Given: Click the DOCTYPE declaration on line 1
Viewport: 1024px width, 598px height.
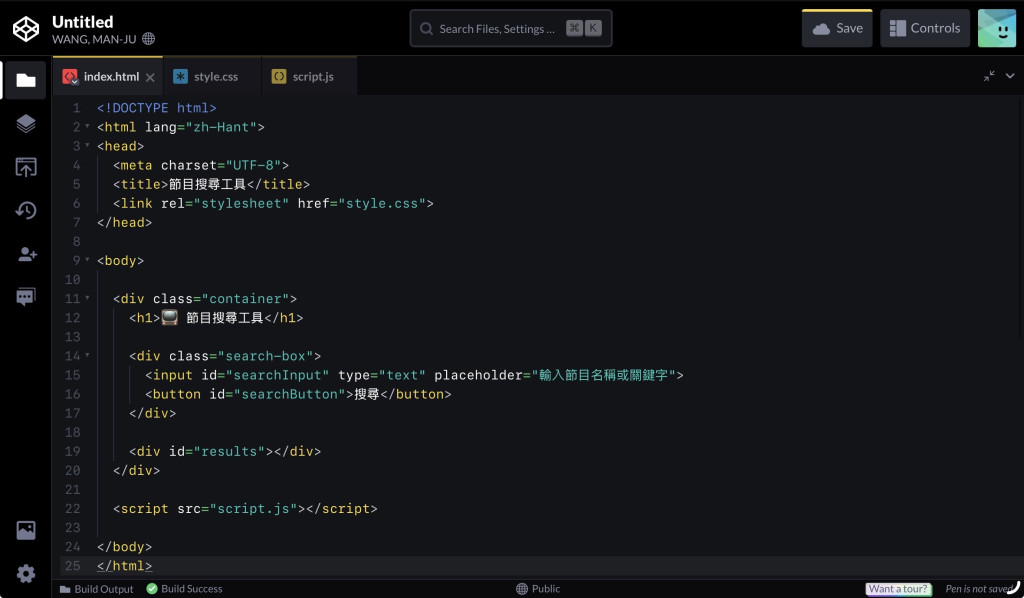Looking at the screenshot, I should (x=157, y=108).
